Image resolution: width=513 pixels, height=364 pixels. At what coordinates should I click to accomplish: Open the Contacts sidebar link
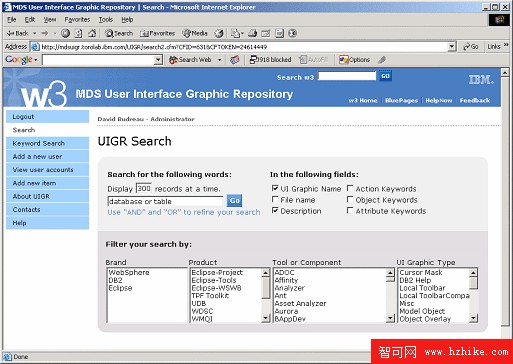click(47, 210)
